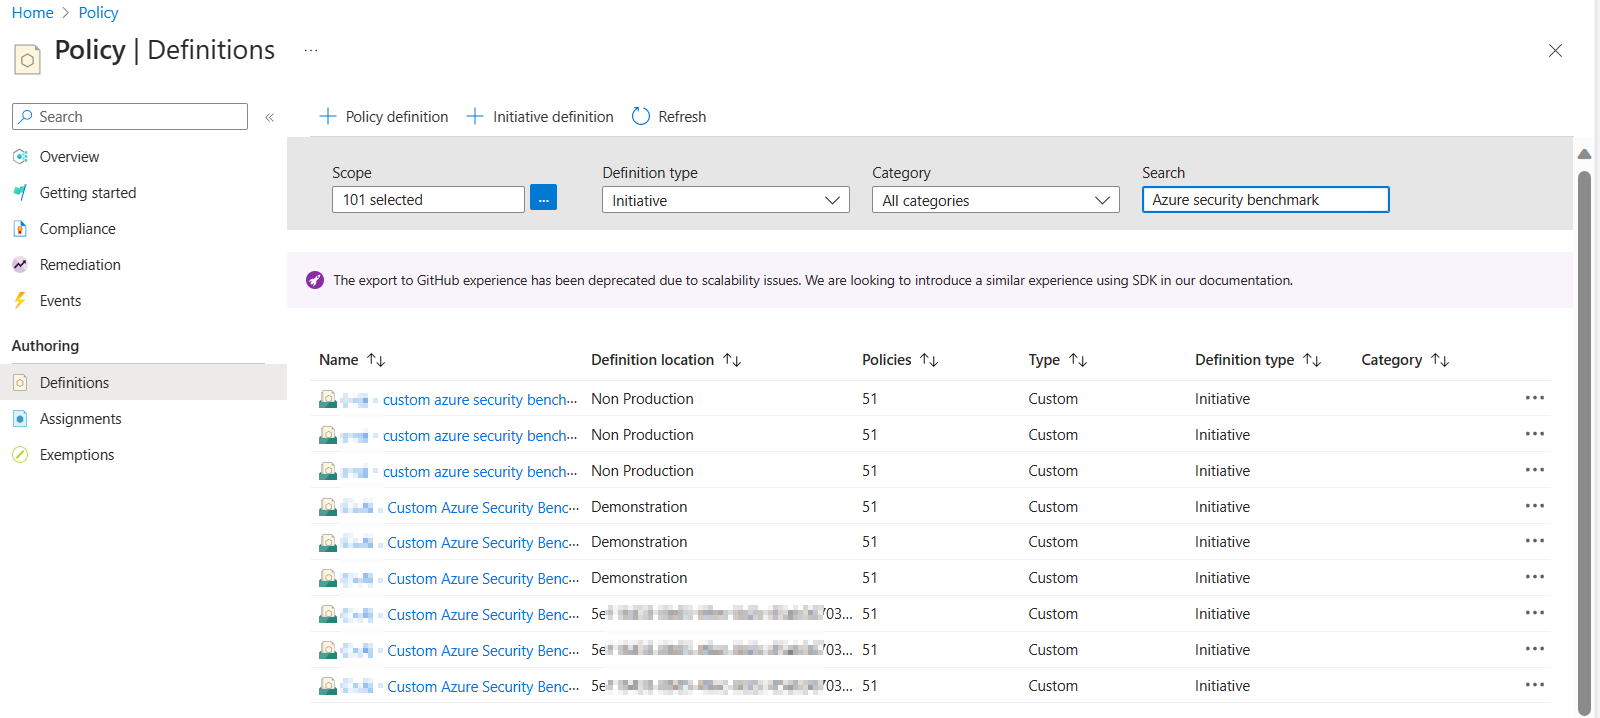
Task: Click the second Demonstration location cell
Action: pos(639,542)
